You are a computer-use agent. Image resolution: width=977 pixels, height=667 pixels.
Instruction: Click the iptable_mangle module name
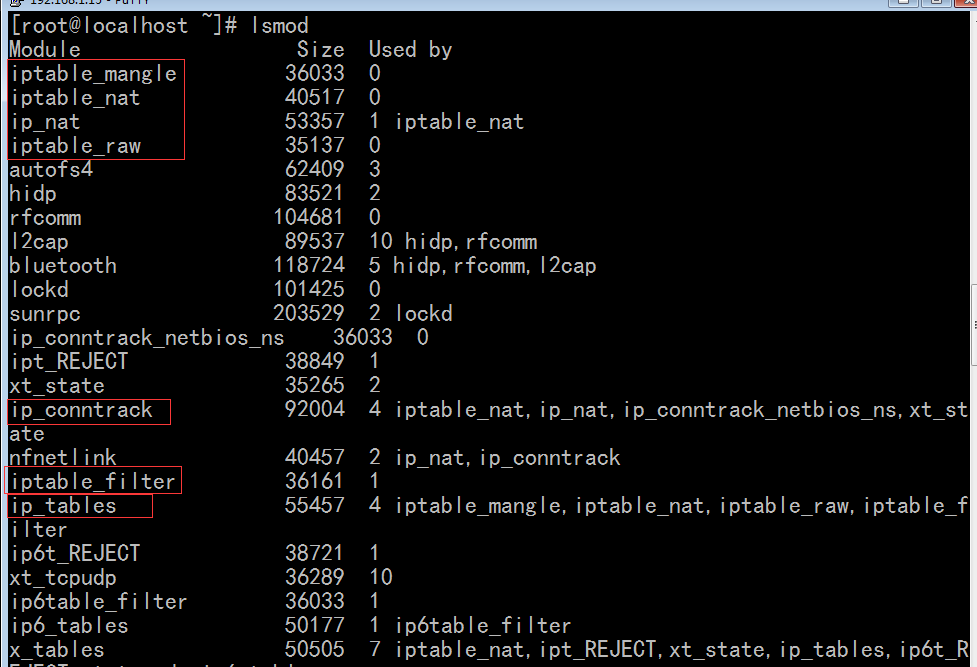tap(94, 74)
